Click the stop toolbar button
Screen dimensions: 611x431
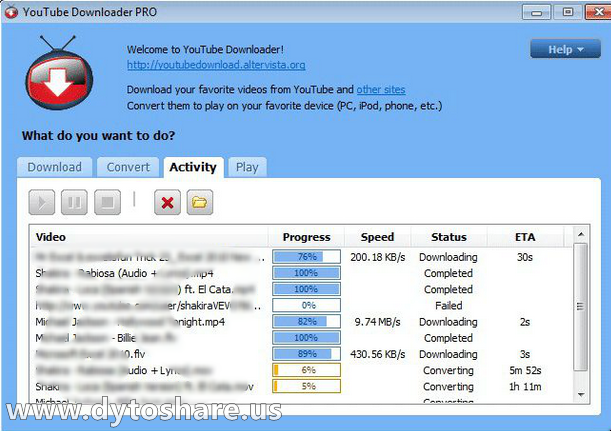(x=108, y=203)
